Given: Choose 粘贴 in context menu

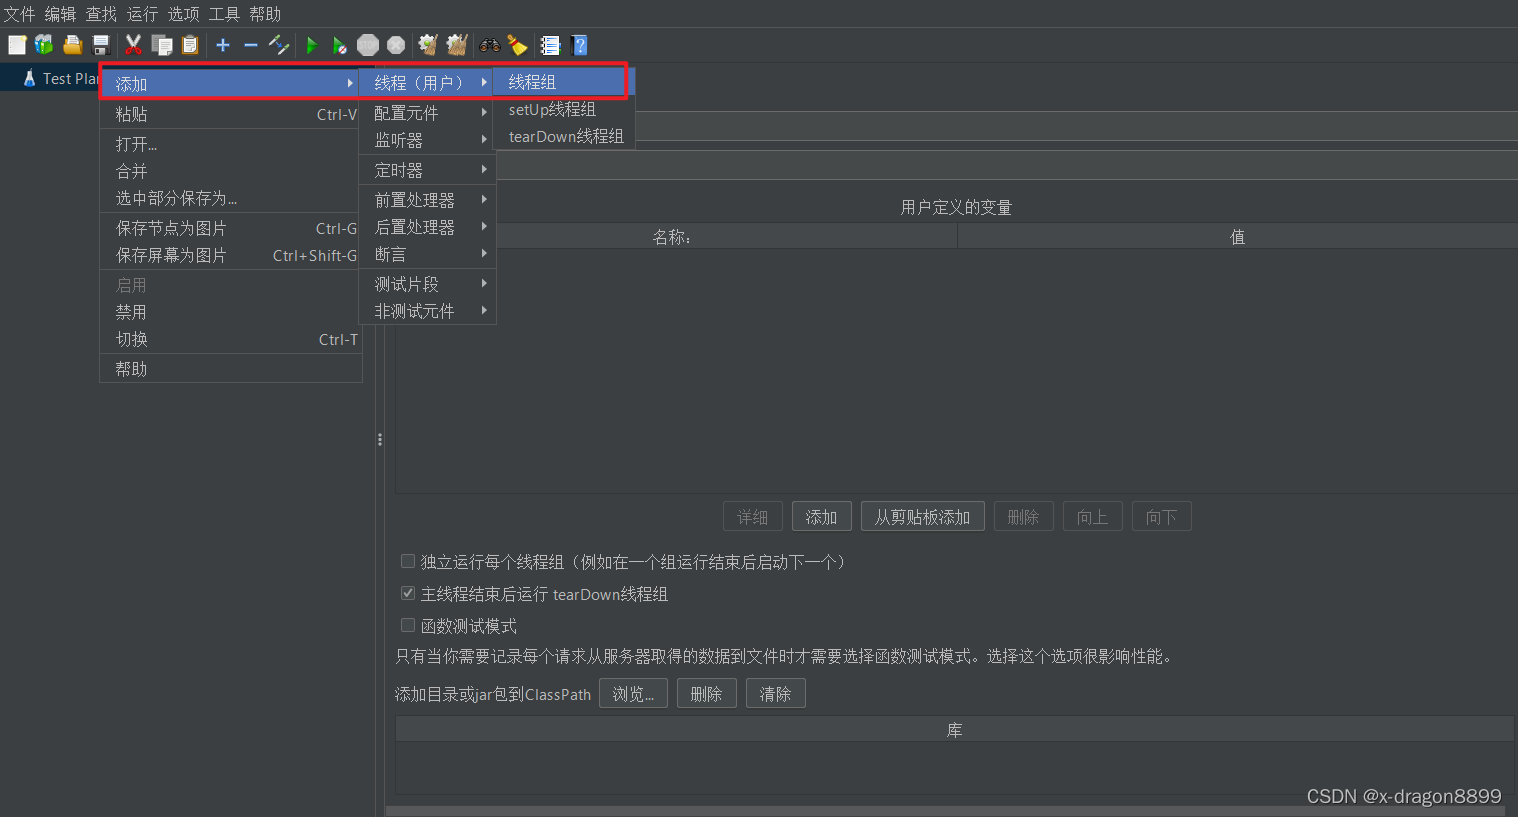Looking at the screenshot, I should click(x=230, y=114).
